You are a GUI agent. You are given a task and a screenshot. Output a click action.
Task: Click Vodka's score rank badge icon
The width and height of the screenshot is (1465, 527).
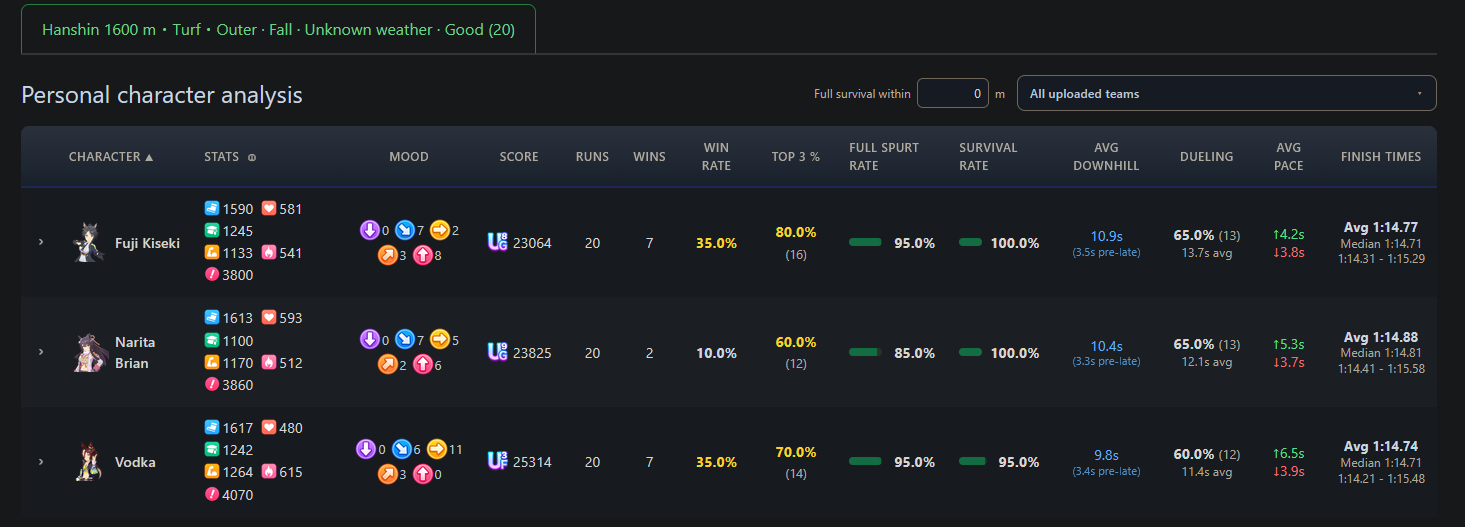click(x=497, y=461)
